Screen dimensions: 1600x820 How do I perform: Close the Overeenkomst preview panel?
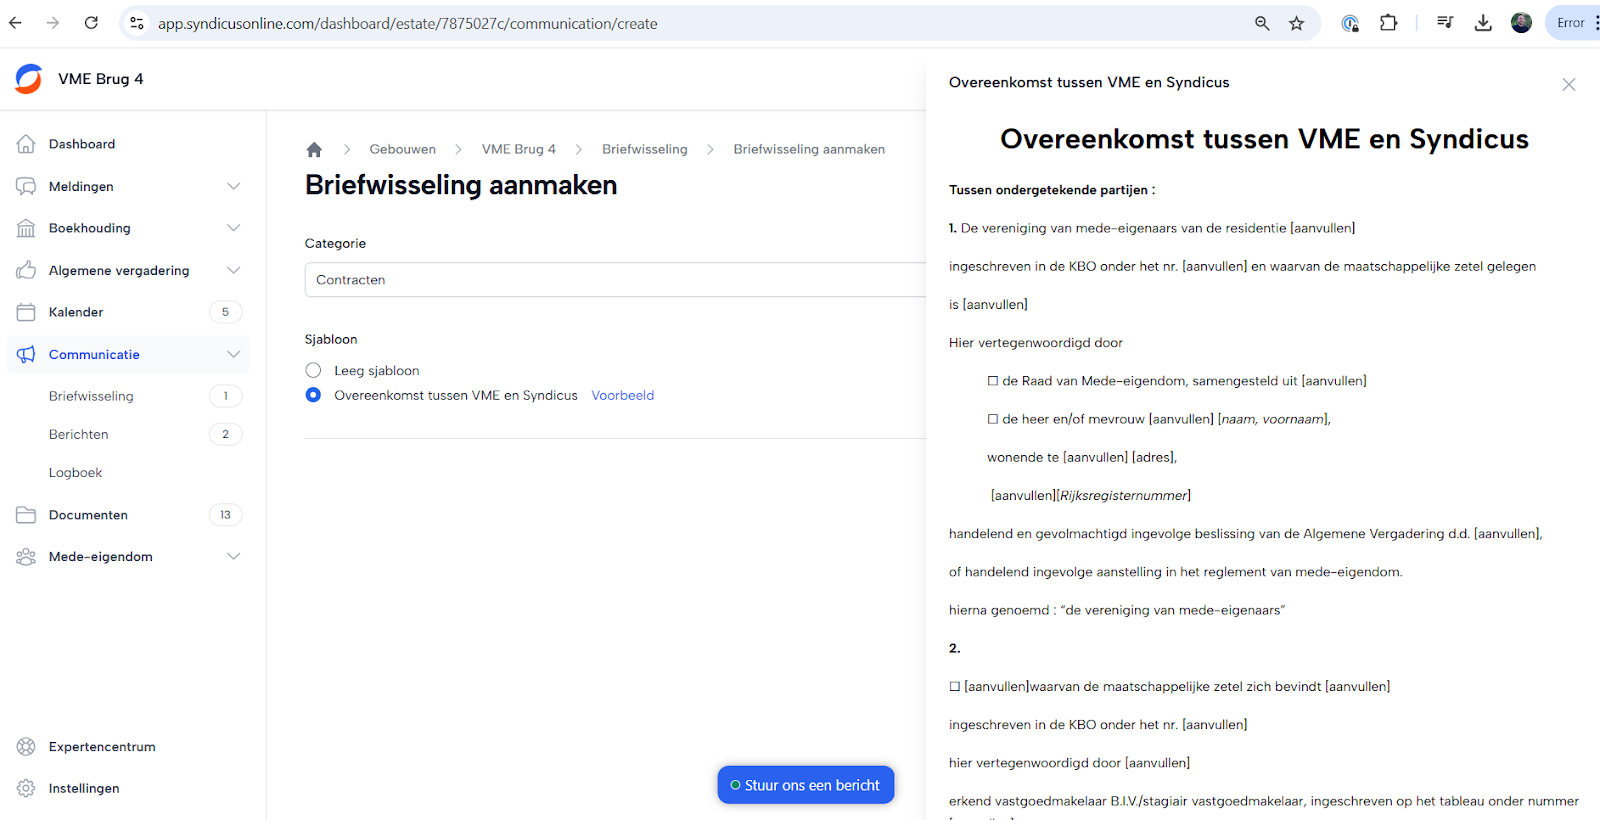1568,85
